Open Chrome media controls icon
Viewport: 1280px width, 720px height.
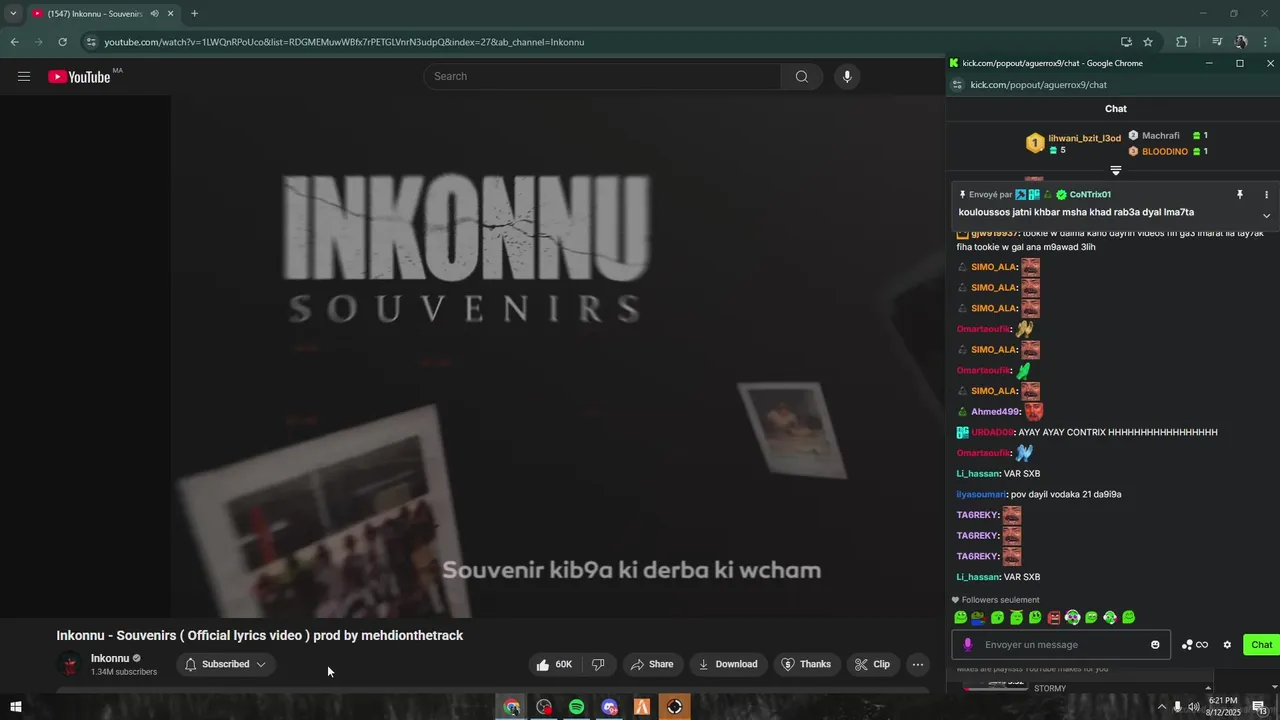point(1217,42)
